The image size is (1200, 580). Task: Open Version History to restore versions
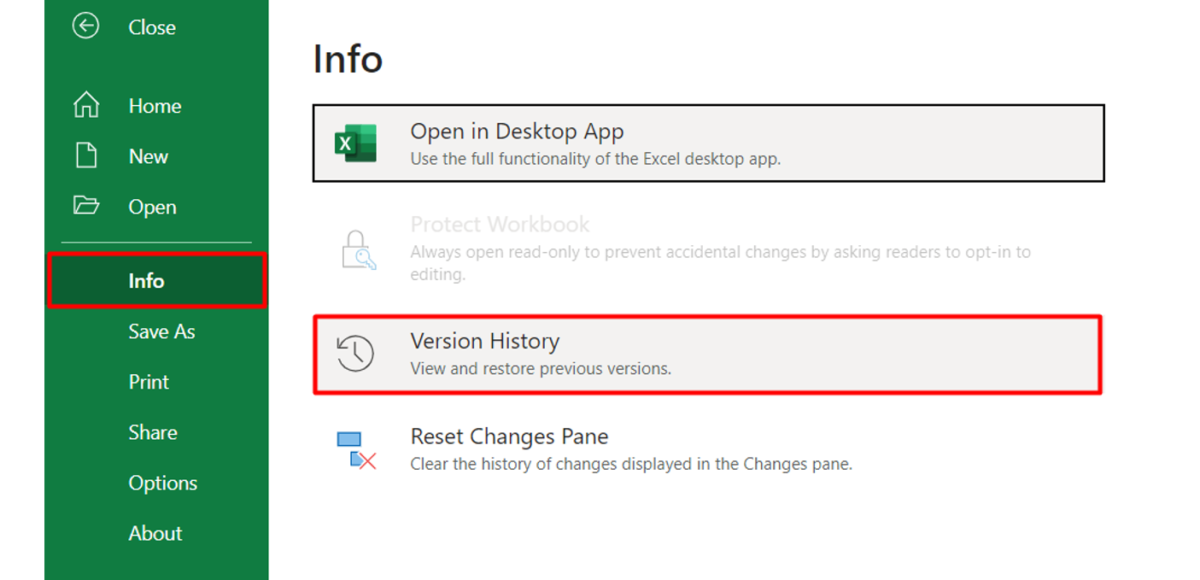coord(708,354)
